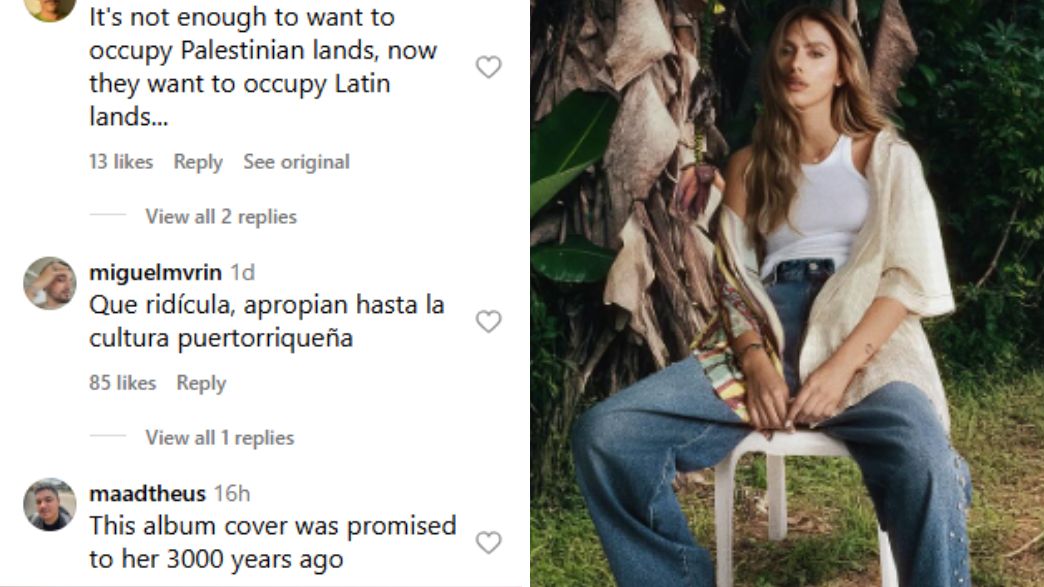Reply to the 13 likes comment
The height and width of the screenshot is (587, 1044).
[x=198, y=162]
